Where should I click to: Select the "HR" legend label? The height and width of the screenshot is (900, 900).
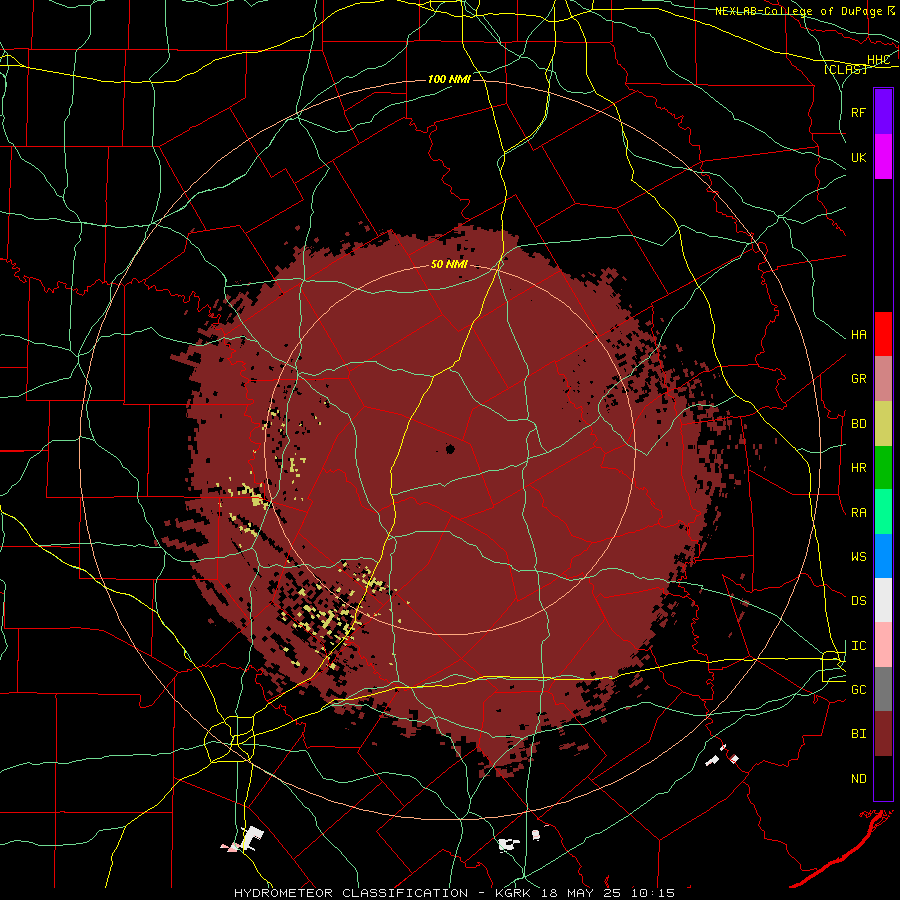pos(858,468)
